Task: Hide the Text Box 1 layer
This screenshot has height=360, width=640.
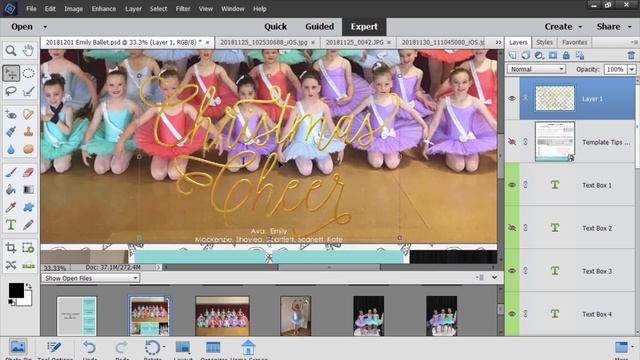Action: pos(512,185)
